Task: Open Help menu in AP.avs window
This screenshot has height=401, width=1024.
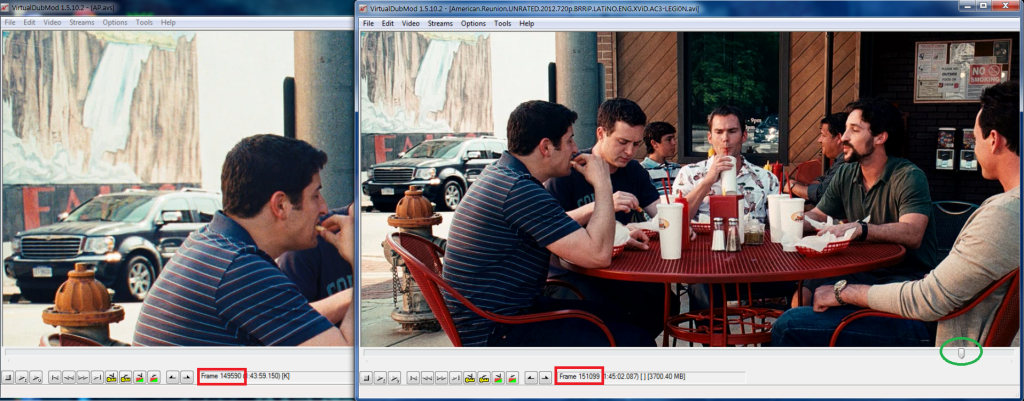Action: pyautogui.click(x=168, y=22)
